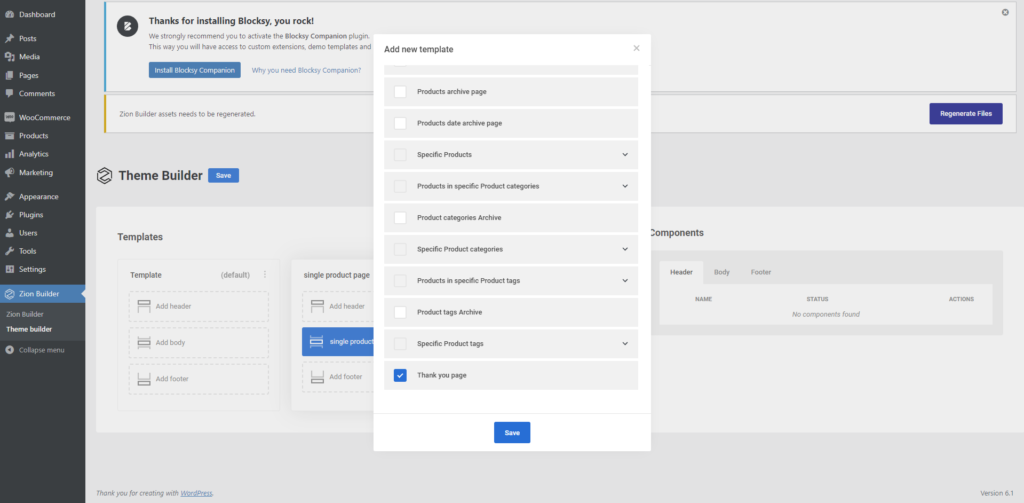
Task: Check the Product tags Archive checkbox
Action: (400, 312)
